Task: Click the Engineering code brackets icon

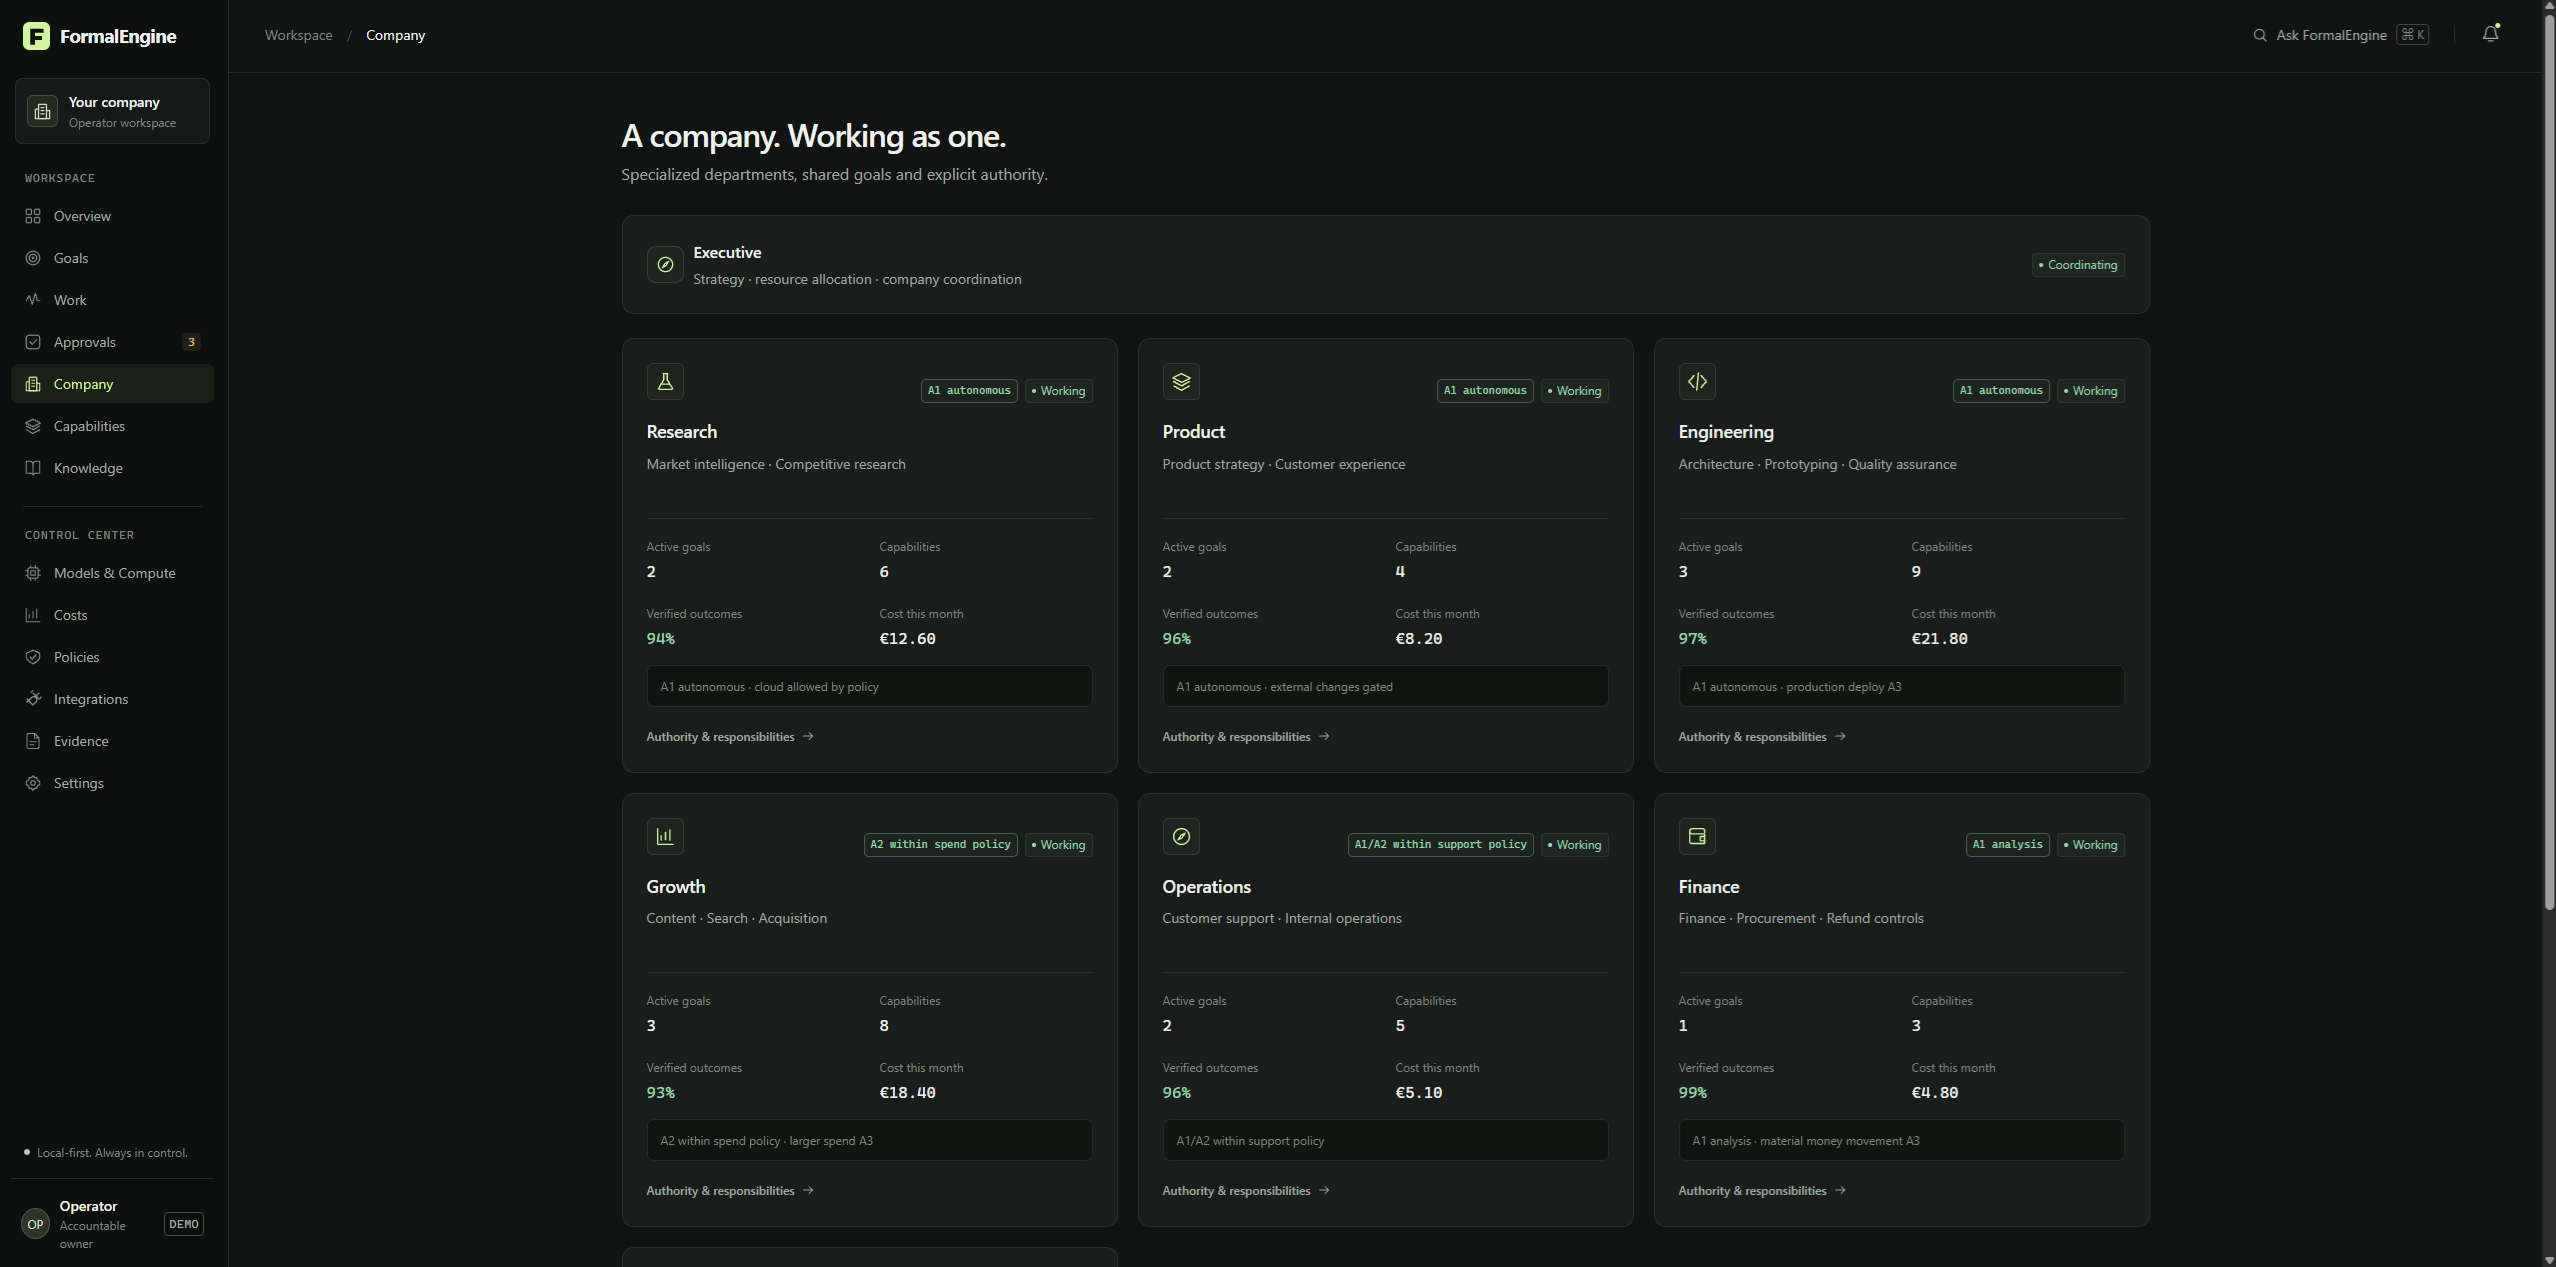Action: (1697, 382)
